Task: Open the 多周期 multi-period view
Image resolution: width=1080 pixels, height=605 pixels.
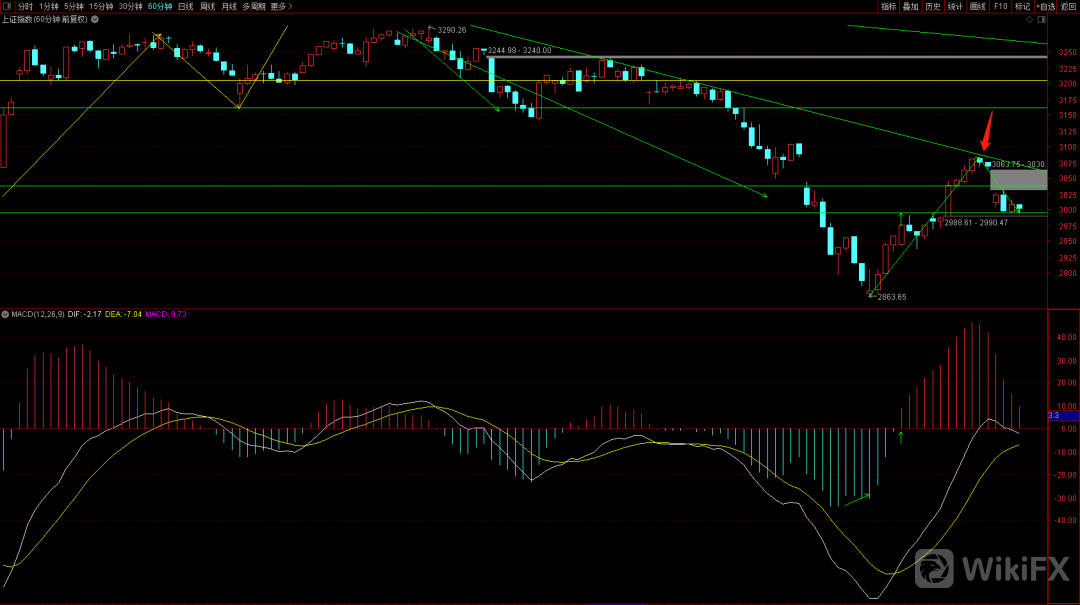Action: tap(253, 6)
